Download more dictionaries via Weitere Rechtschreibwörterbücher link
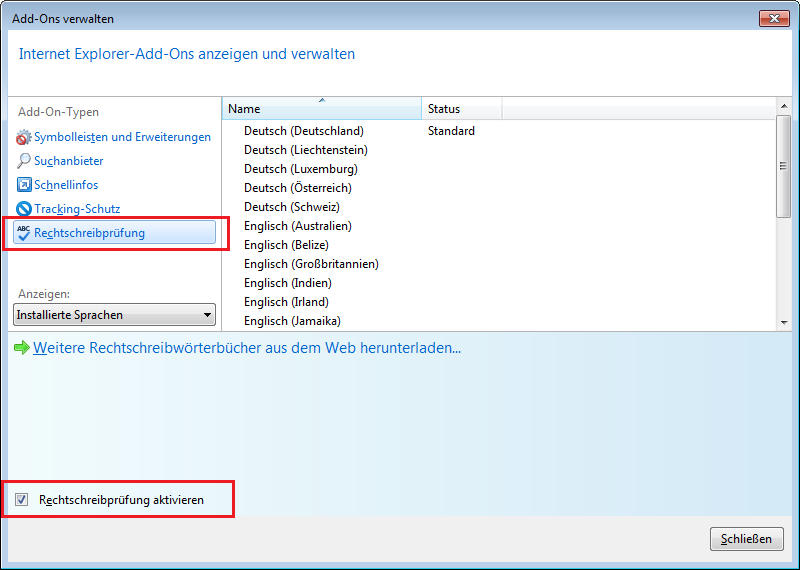Viewport: 800px width, 570px height. pyautogui.click(x=247, y=348)
